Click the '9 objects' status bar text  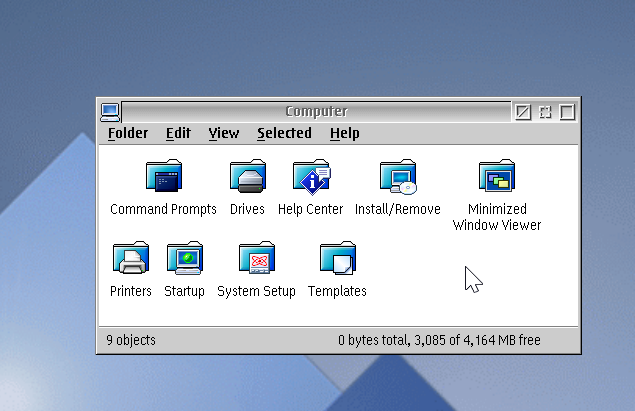[x=131, y=340]
